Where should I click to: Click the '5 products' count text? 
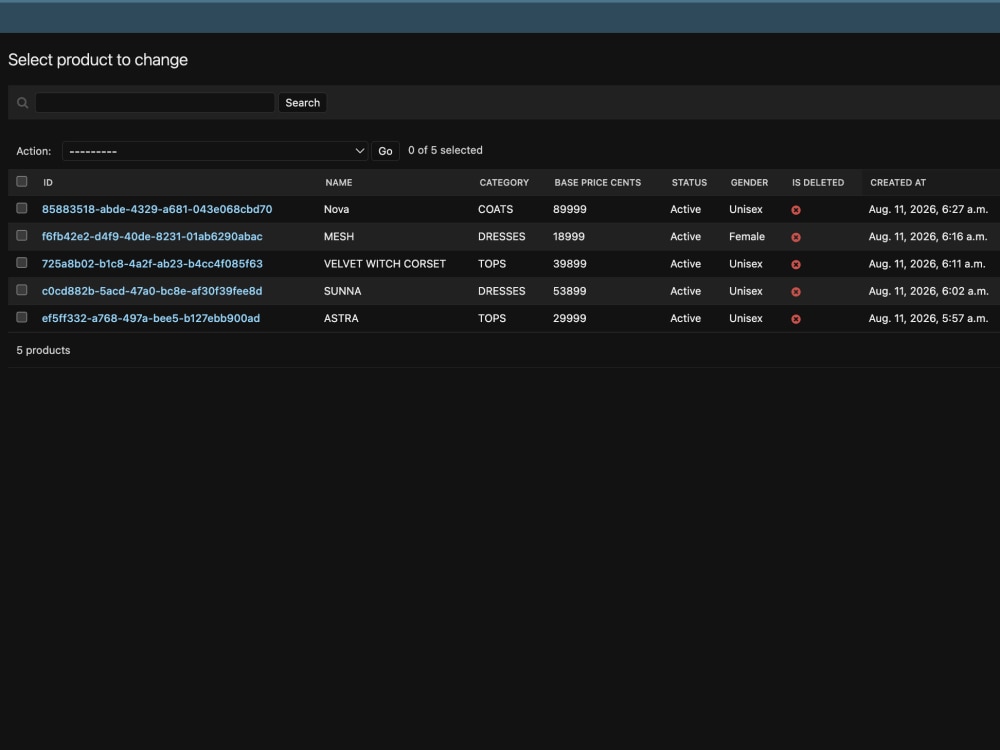pyautogui.click(x=43, y=350)
